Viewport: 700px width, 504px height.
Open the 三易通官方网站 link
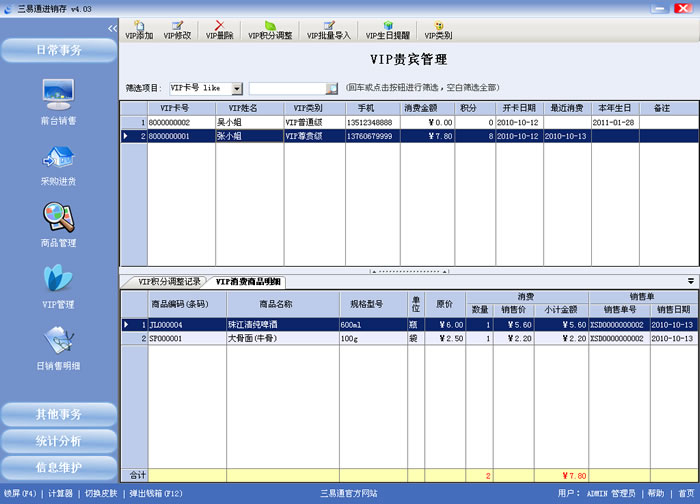[x=349, y=493]
